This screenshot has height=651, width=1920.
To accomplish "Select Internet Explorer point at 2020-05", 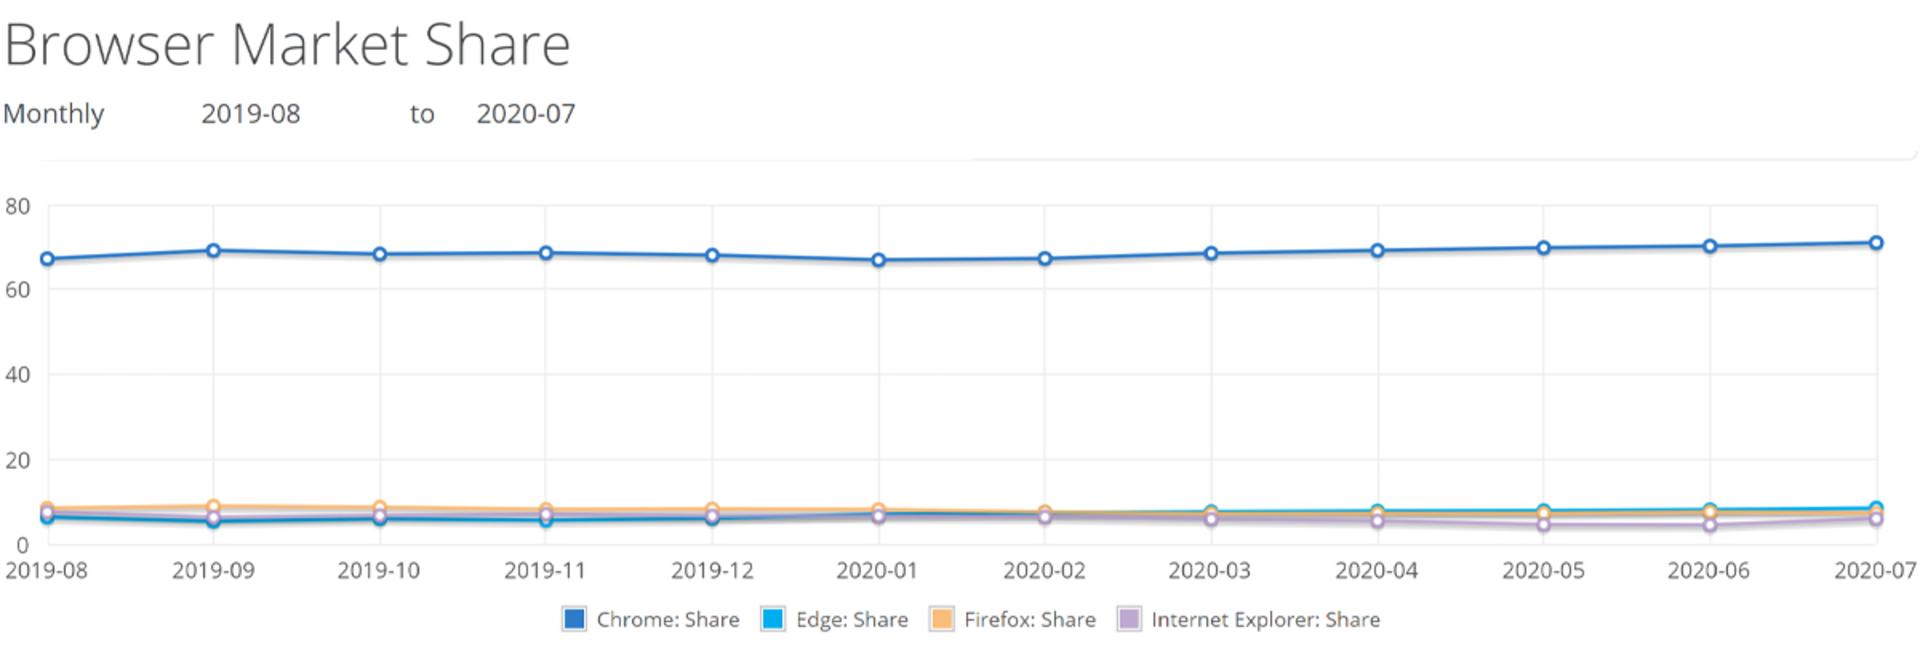I will point(1544,524).
